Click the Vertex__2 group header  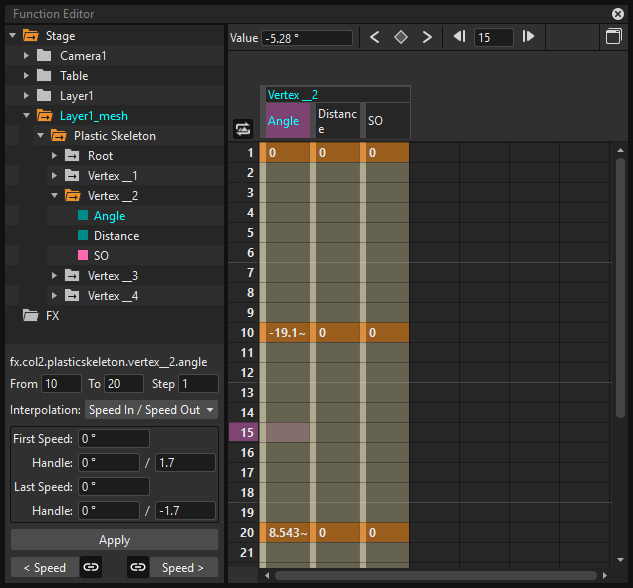(338, 95)
